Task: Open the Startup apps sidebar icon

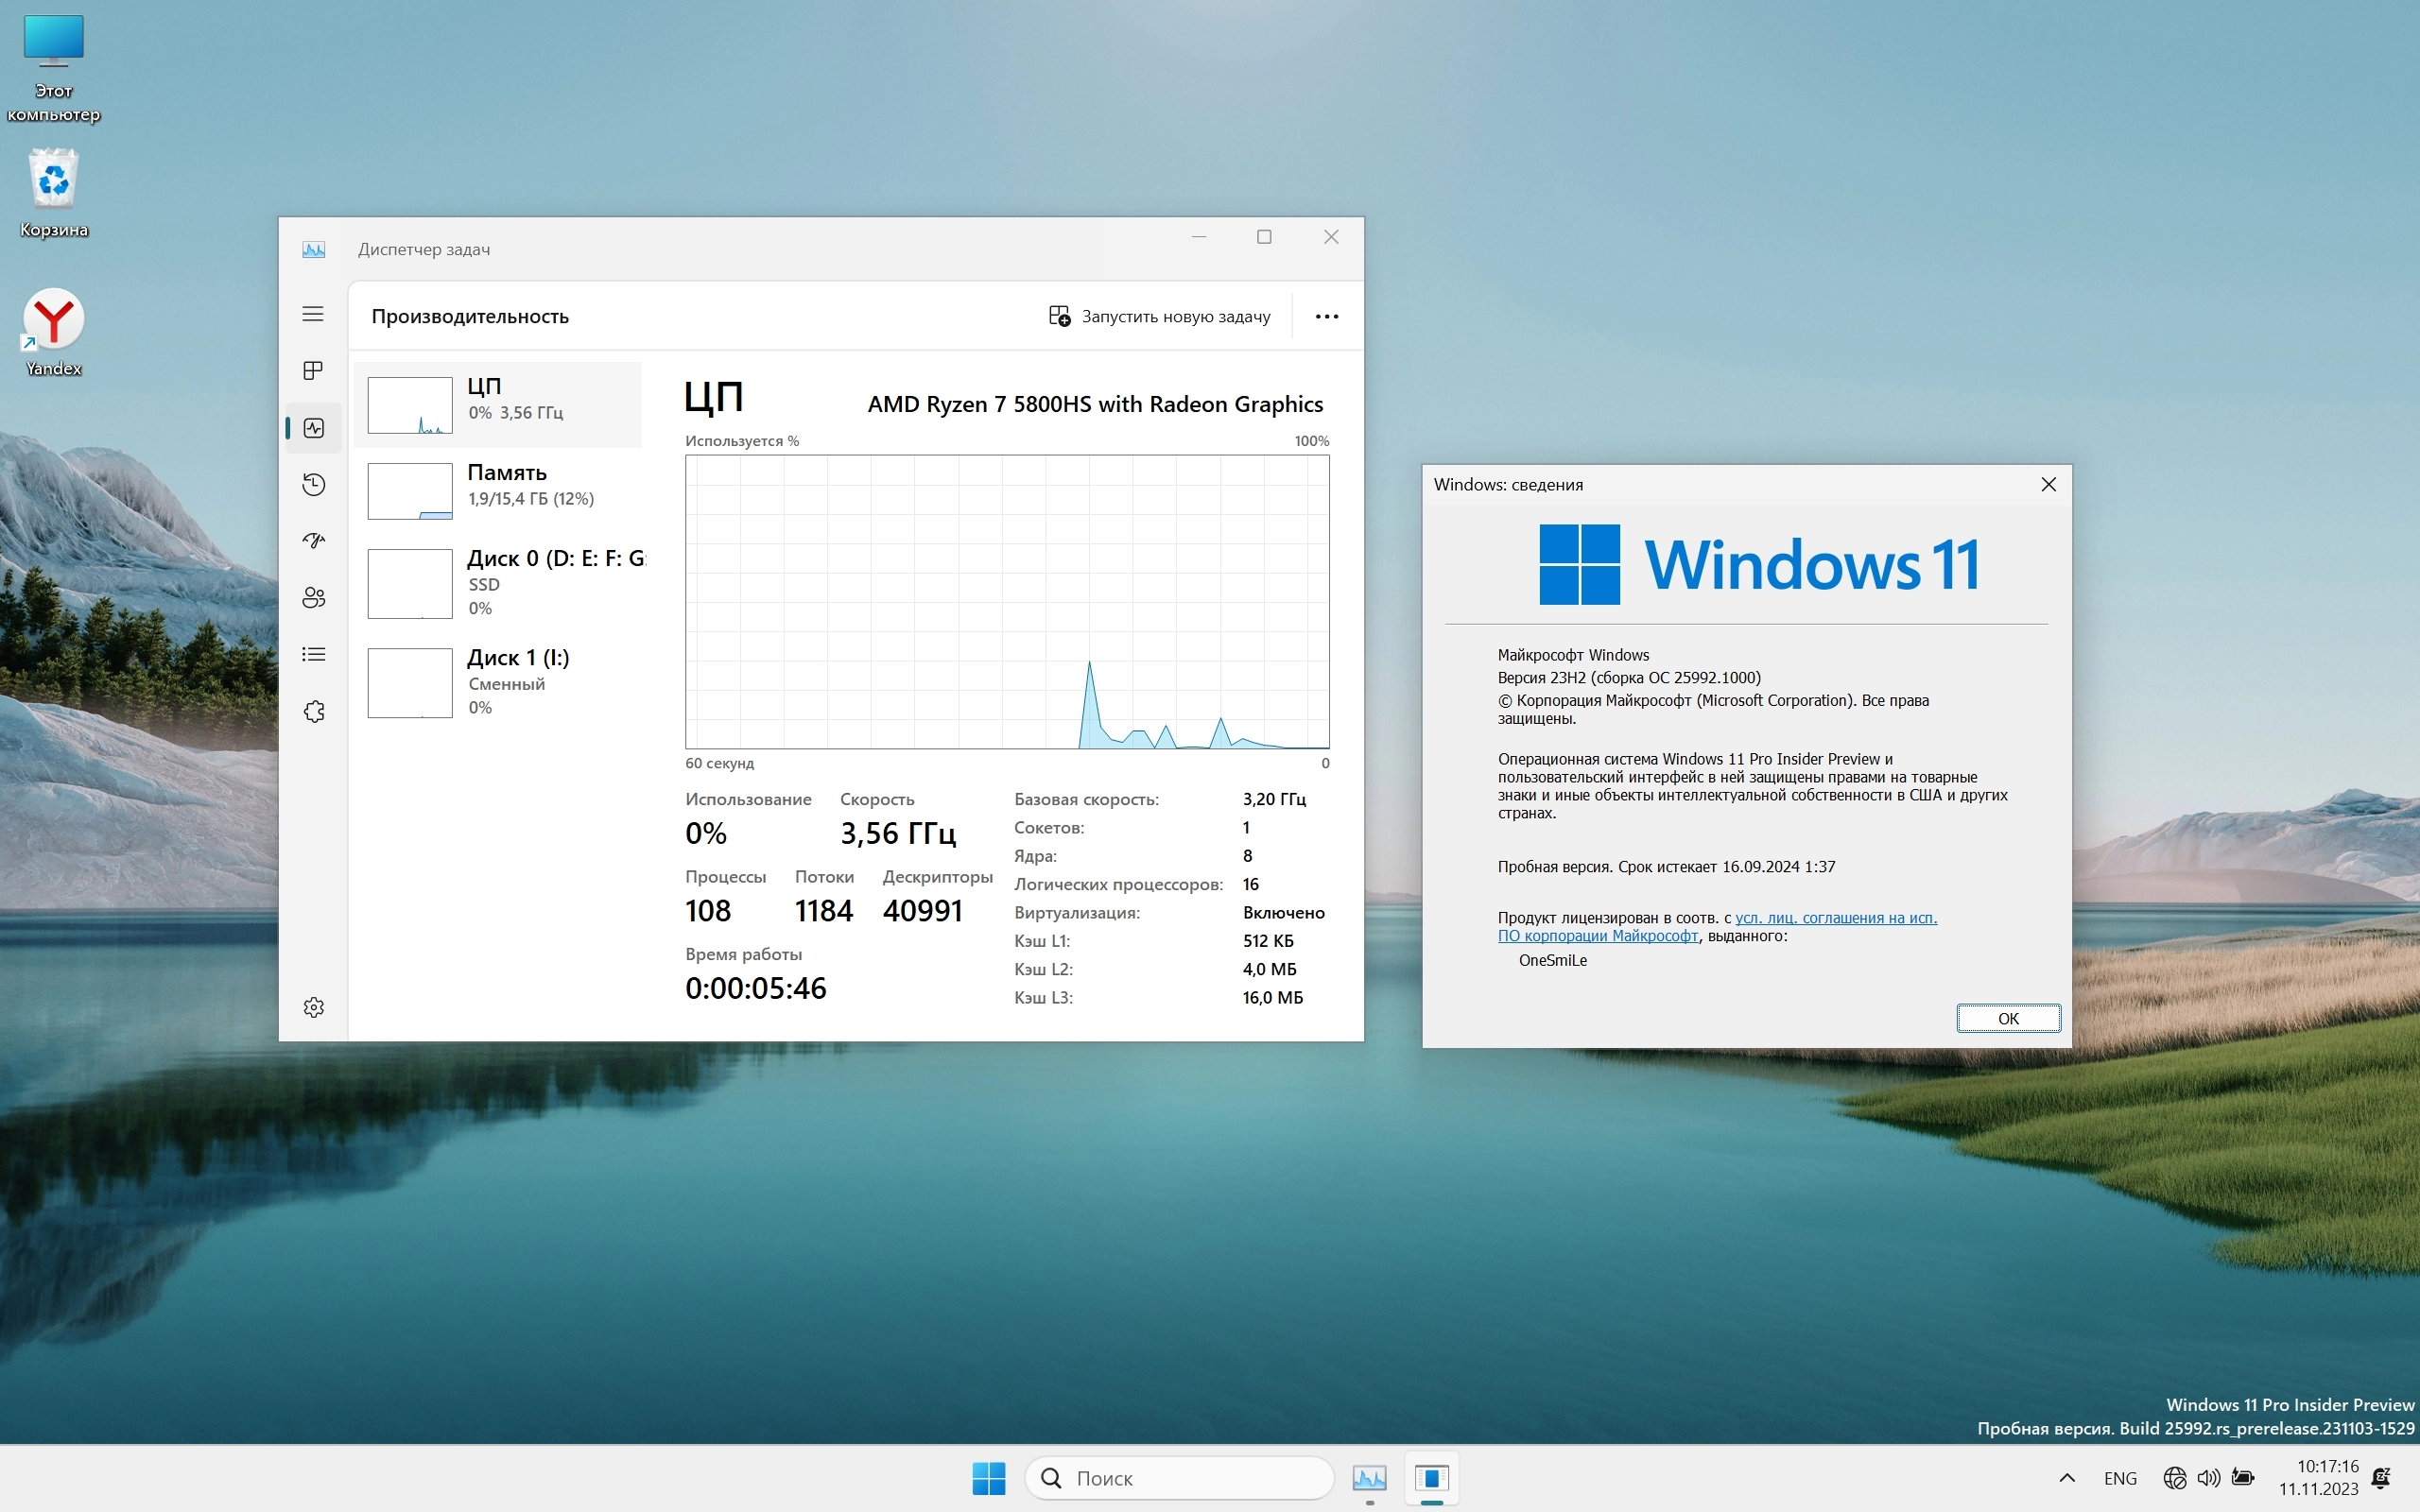Action: click(x=313, y=541)
